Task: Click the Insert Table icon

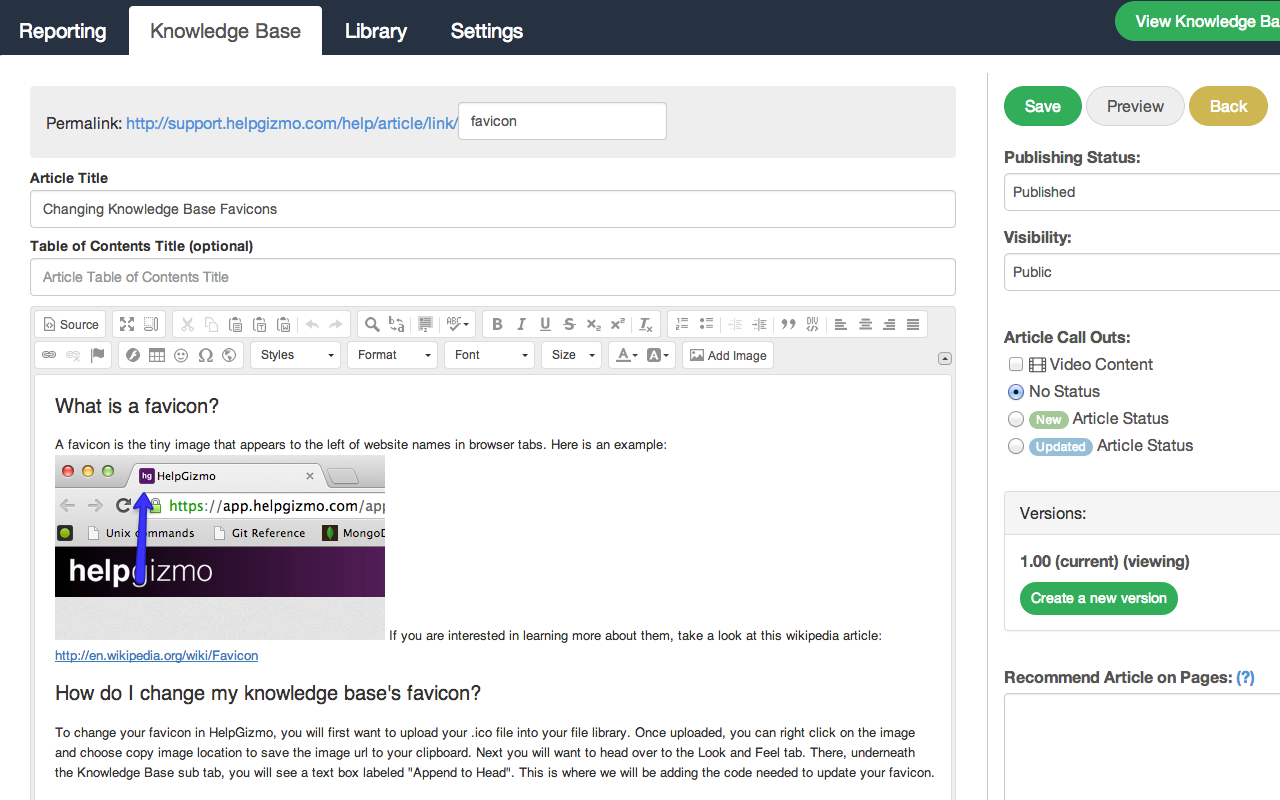Action: point(157,355)
